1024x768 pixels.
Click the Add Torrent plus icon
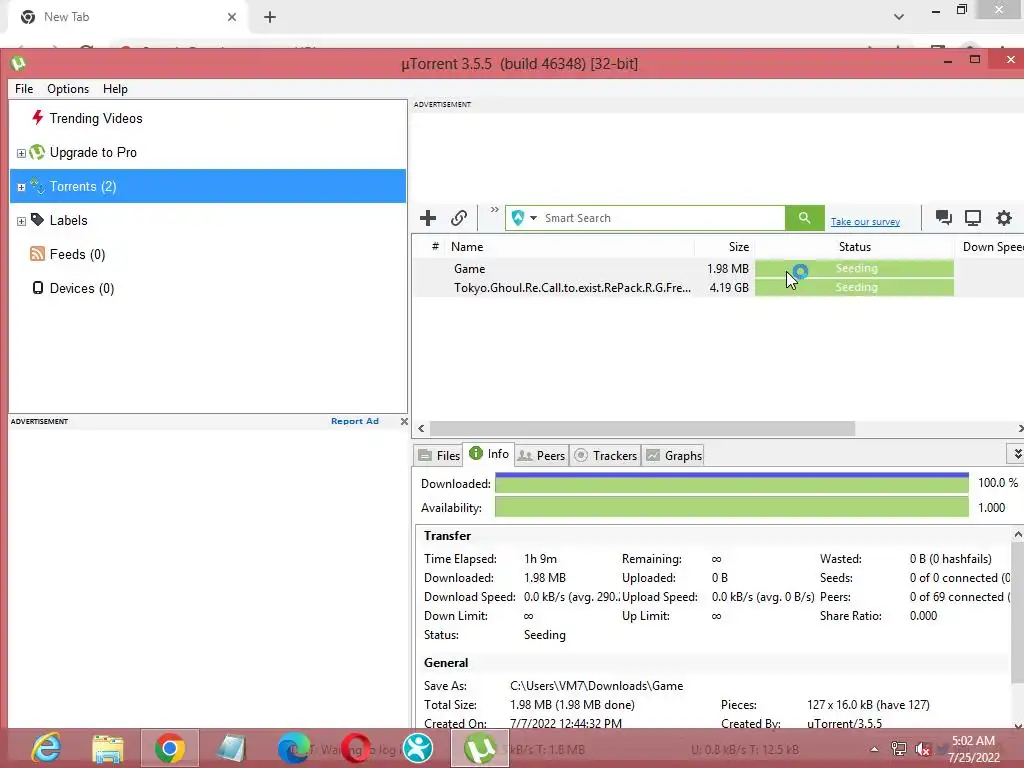click(x=428, y=218)
